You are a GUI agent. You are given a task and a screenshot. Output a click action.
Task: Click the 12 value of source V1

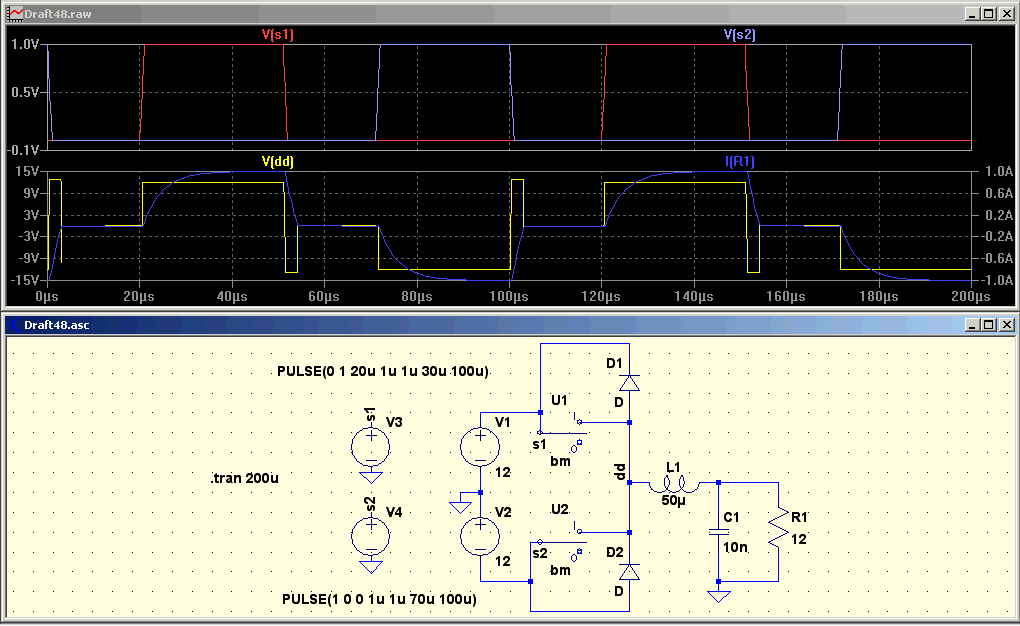point(503,472)
